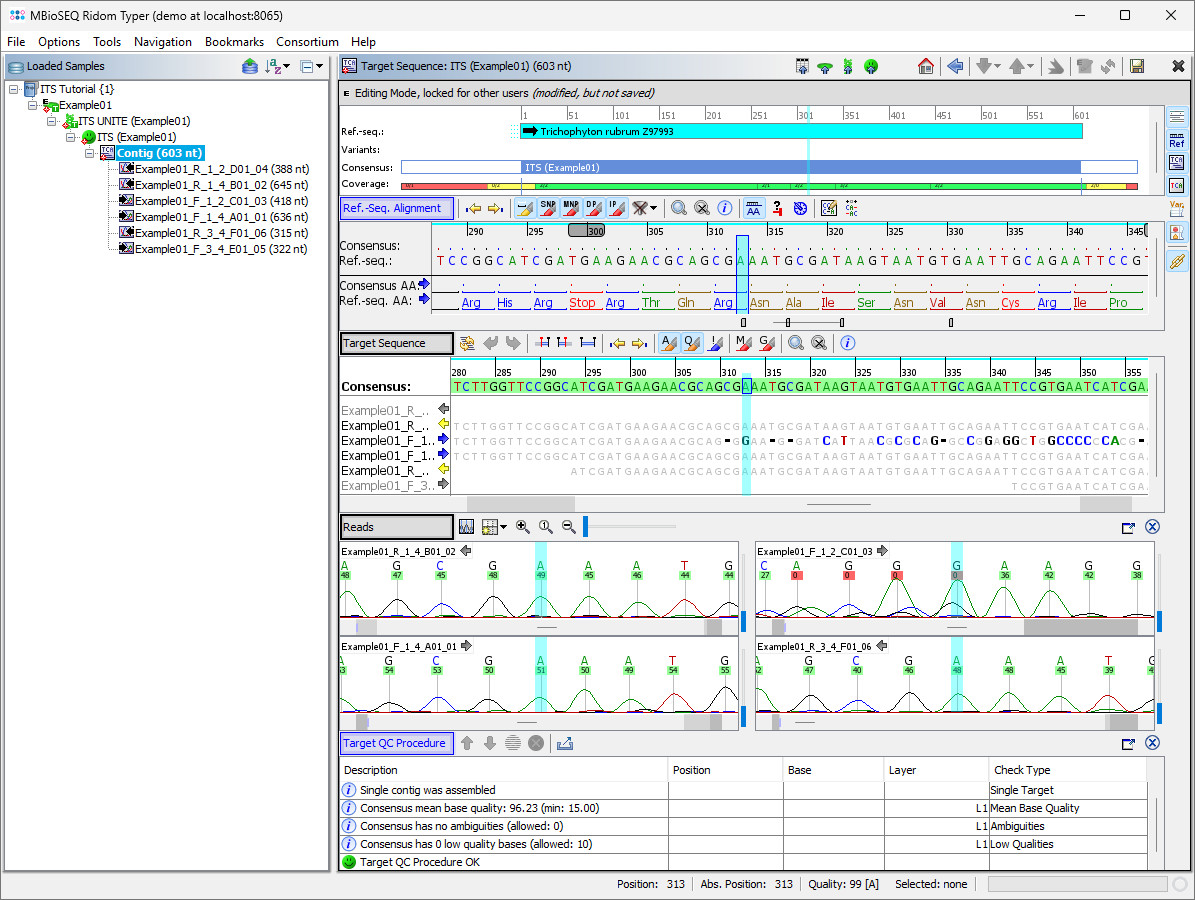Click Target Sequence info icon
The height and width of the screenshot is (900, 1195).
[847, 343]
